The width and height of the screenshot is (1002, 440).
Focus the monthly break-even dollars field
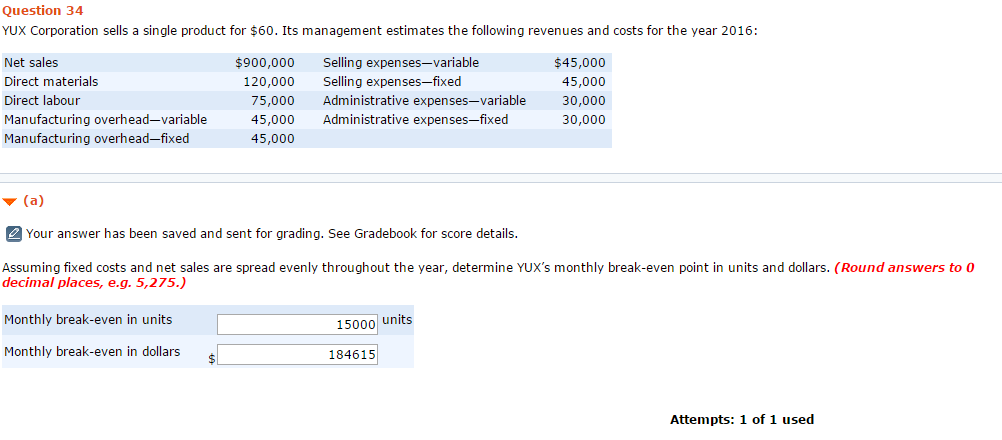[x=297, y=354]
